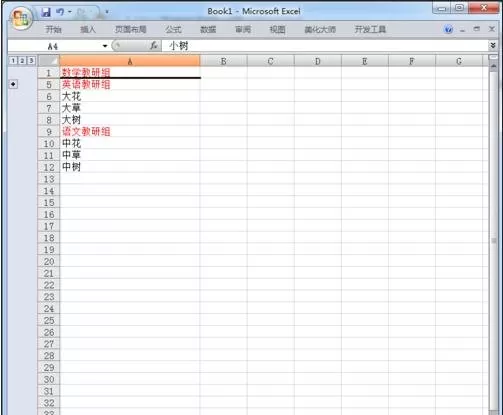
Task: Select cell containing 英语教研组
Action: [x=130, y=85]
